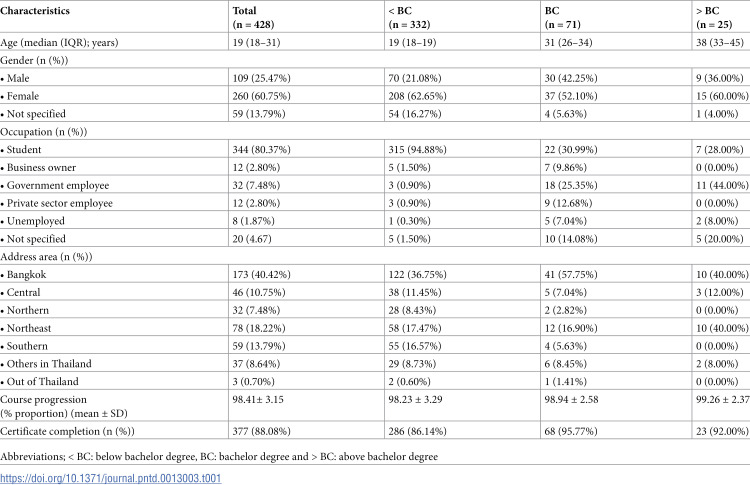Select the Out of Thailand row label

click(x=39, y=382)
